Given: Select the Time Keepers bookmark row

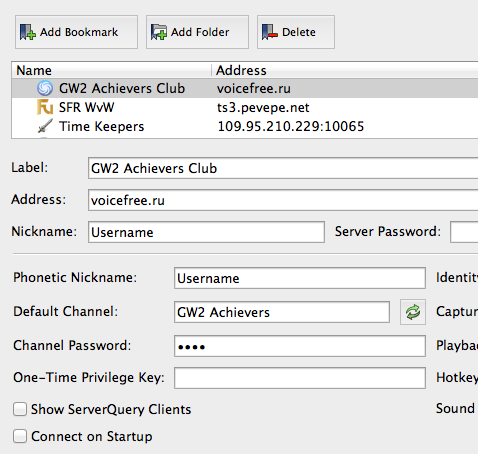Looking at the screenshot, I should click(245, 126).
